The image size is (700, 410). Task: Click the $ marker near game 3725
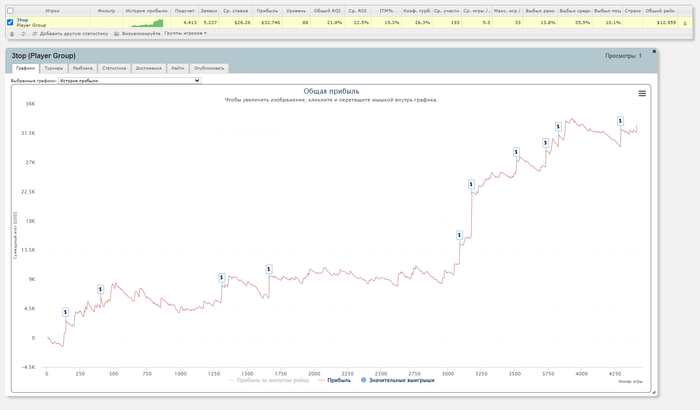[x=546, y=143]
